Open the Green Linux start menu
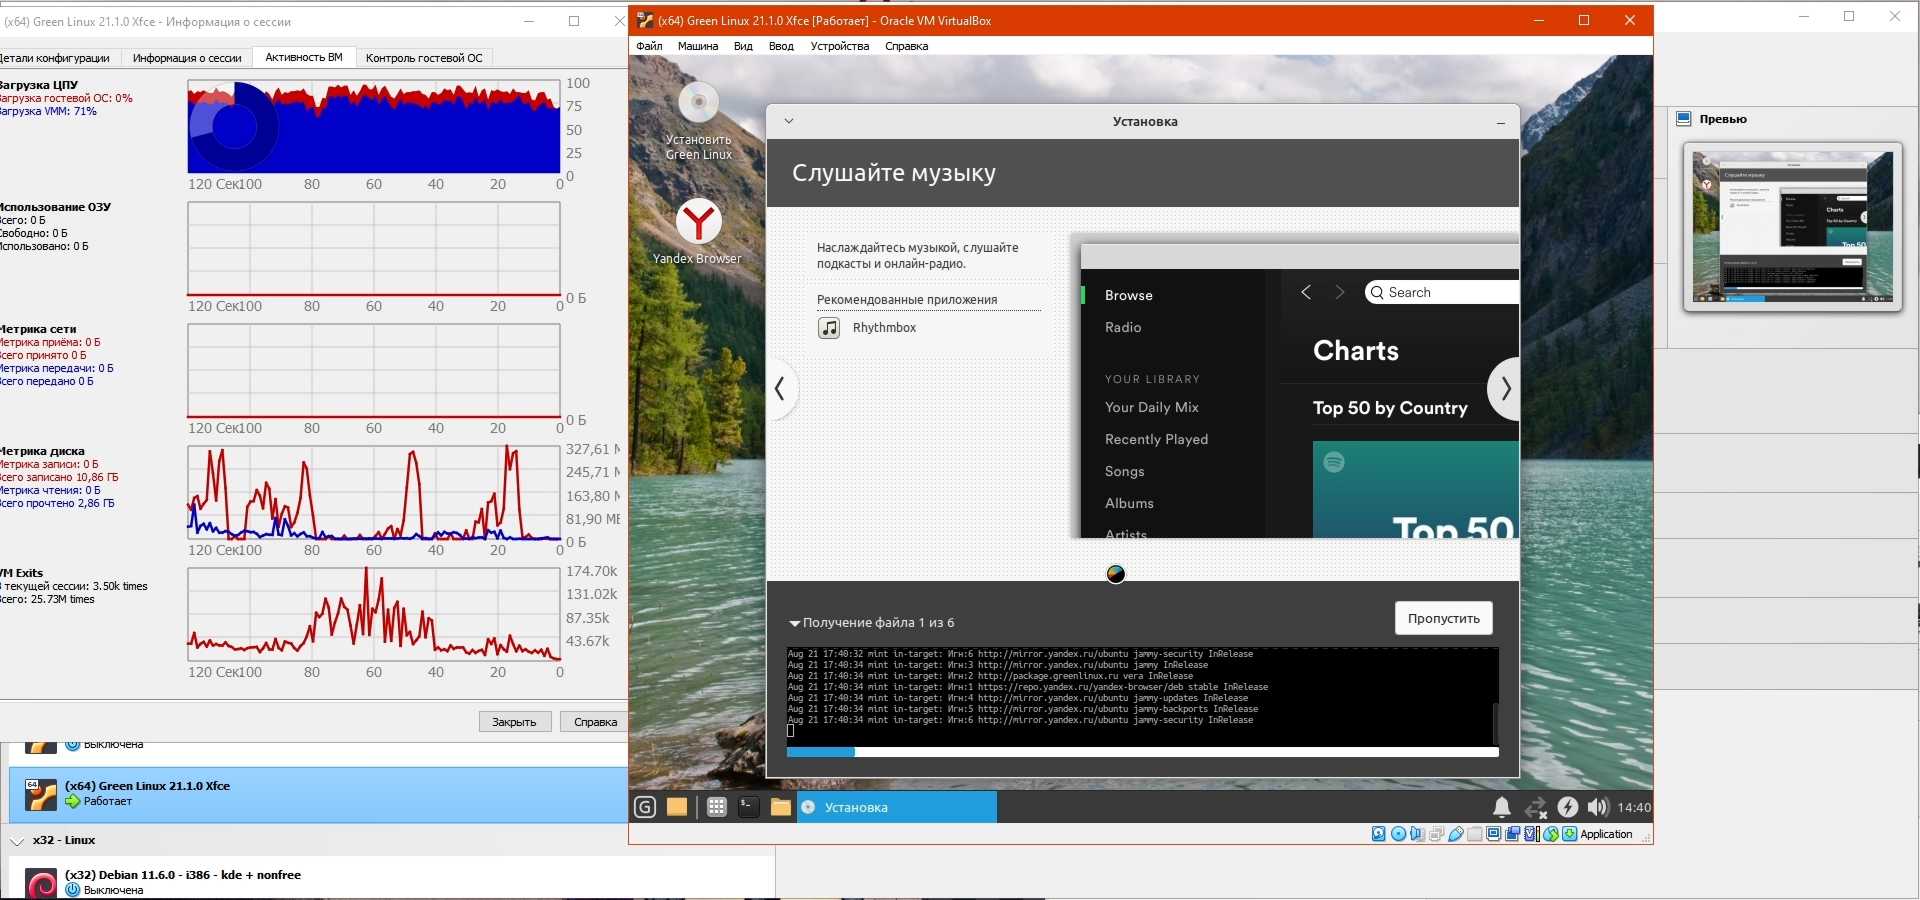The width and height of the screenshot is (1920, 900). (645, 807)
